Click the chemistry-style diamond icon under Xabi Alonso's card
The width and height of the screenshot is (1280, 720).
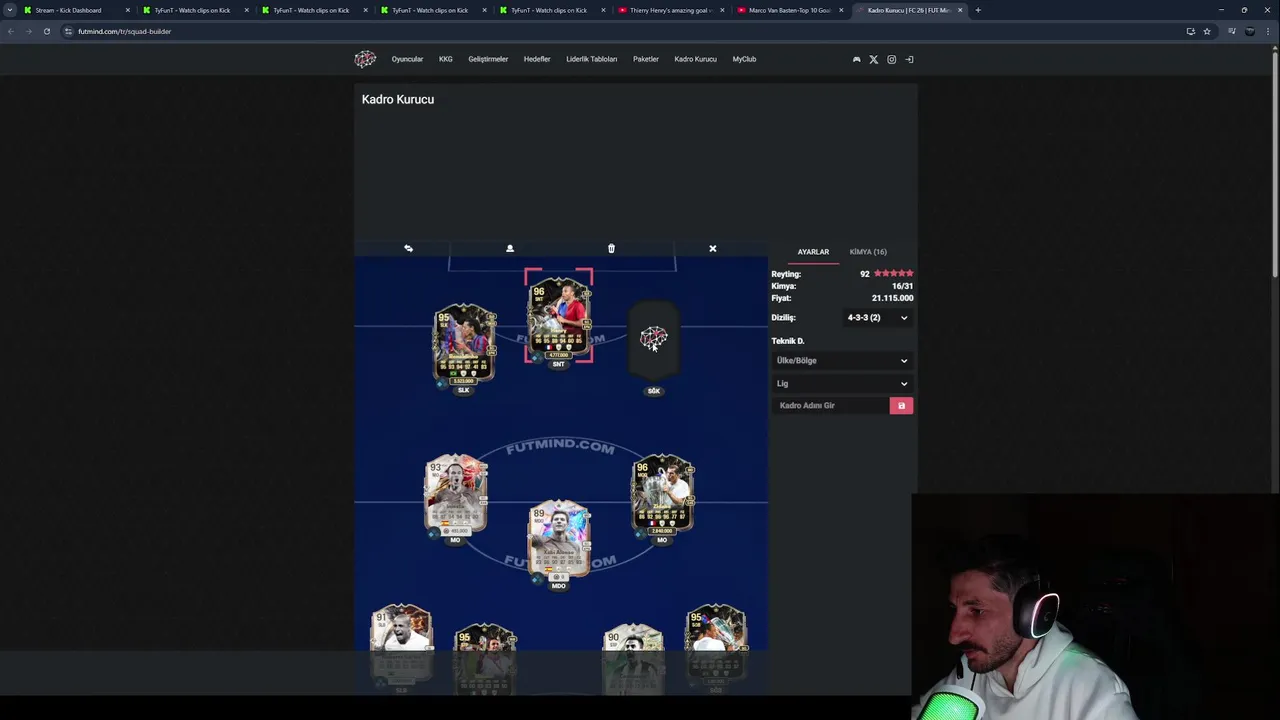coord(537,579)
